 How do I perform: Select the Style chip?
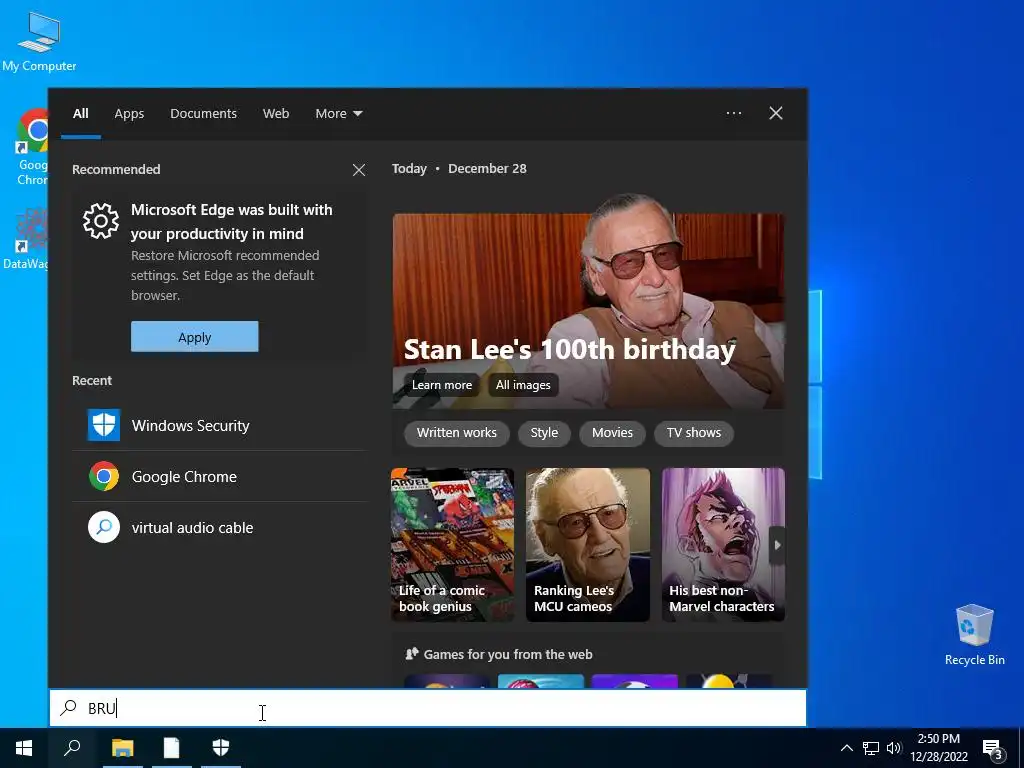click(x=544, y=433)
